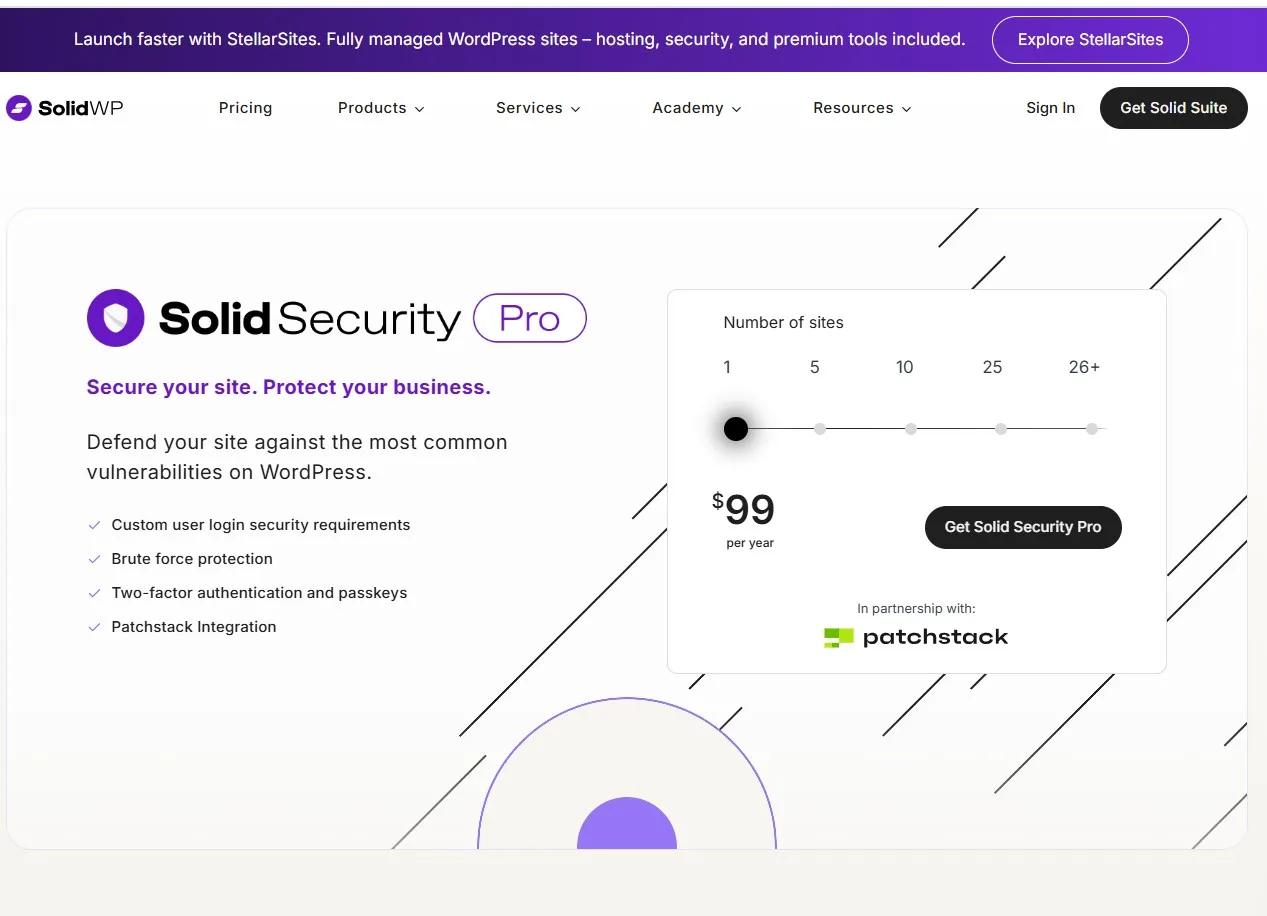Expand the Products dropdown

[381, 108]
